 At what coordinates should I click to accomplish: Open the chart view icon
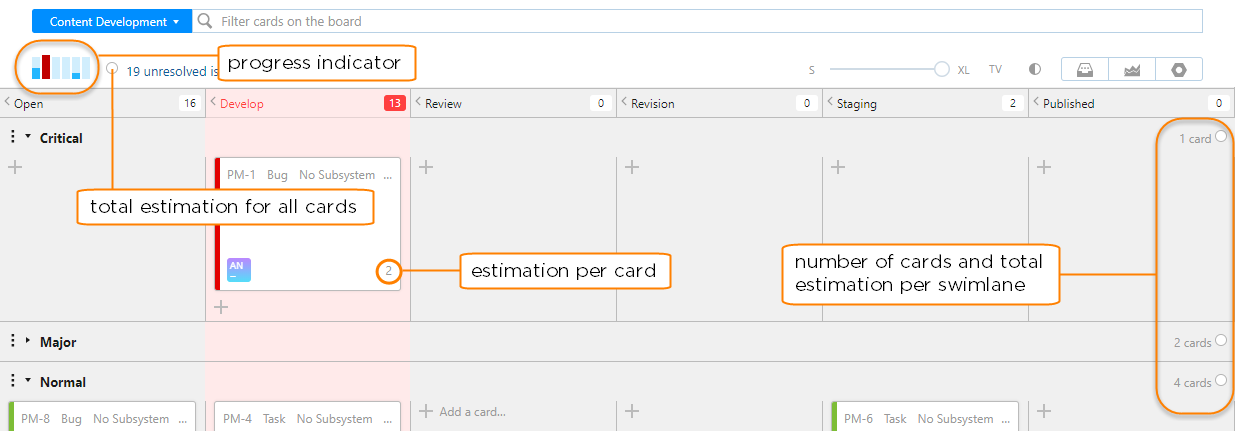click(x=1132, y=70)
